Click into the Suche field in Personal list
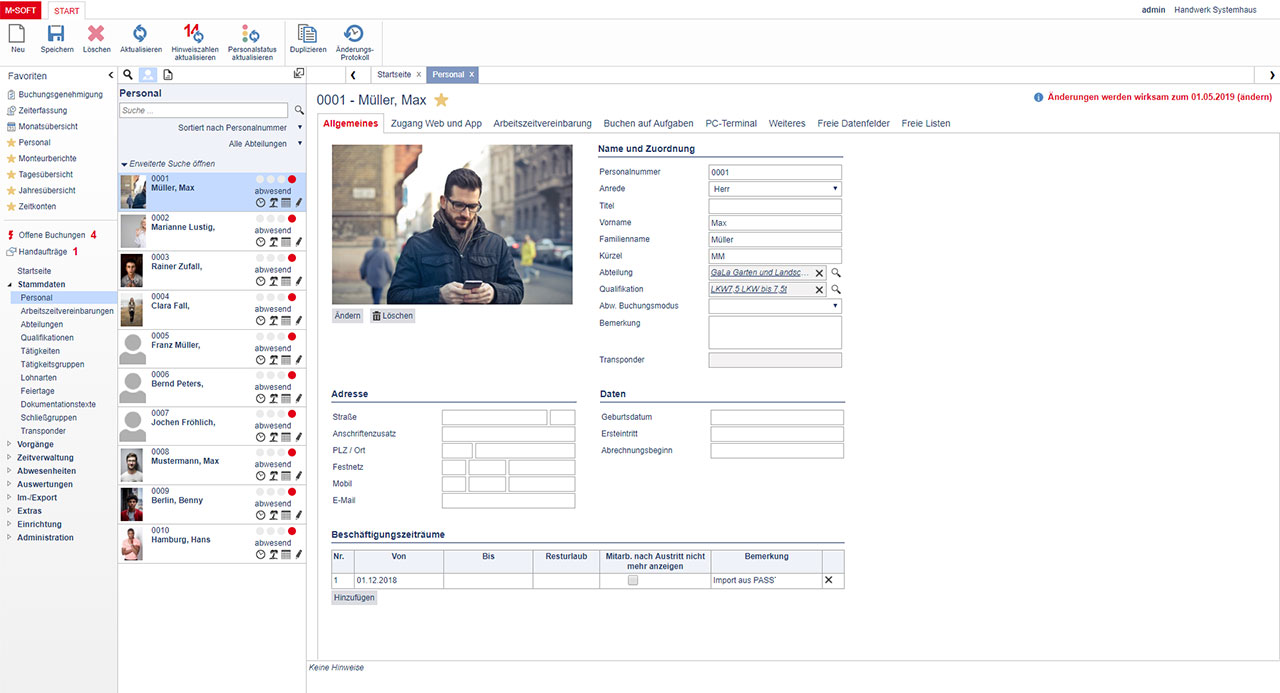 pyautogui.click(x=205, y=110)
